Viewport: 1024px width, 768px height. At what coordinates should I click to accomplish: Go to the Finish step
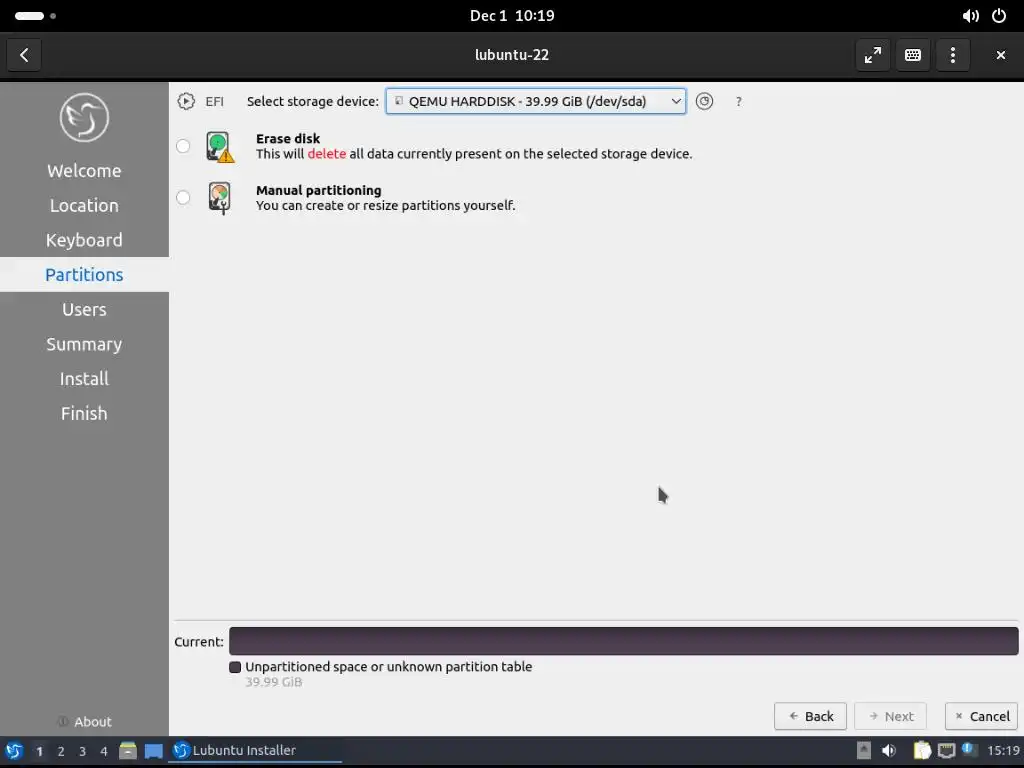tap(84, 413)
